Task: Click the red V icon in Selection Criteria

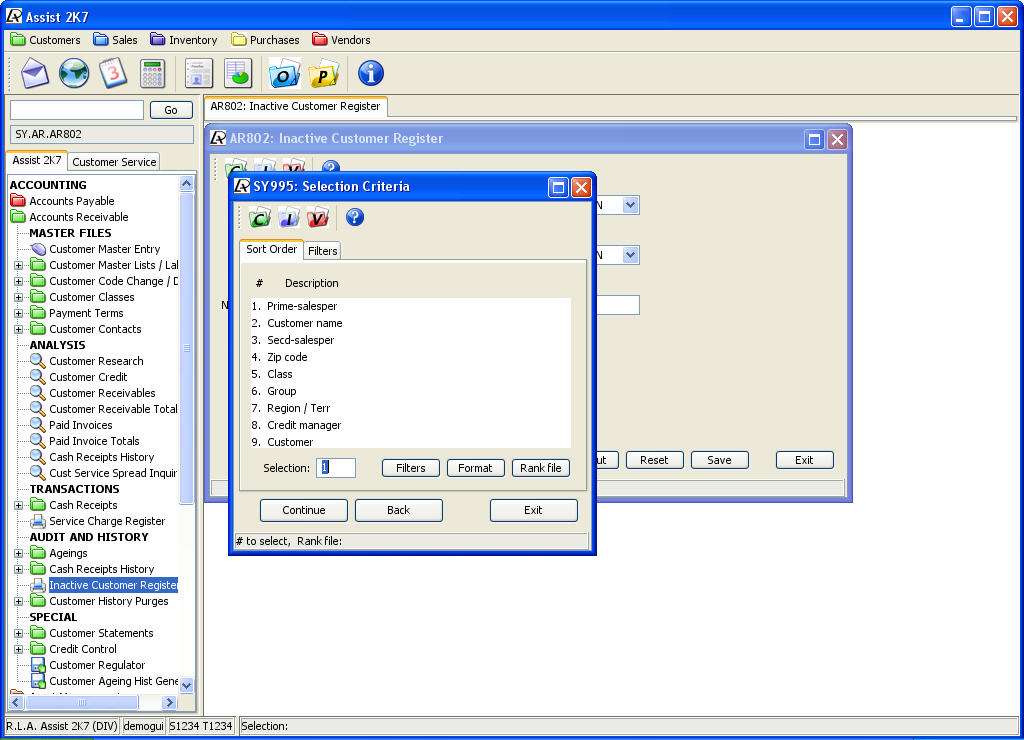Action: (x=318, y=218)
